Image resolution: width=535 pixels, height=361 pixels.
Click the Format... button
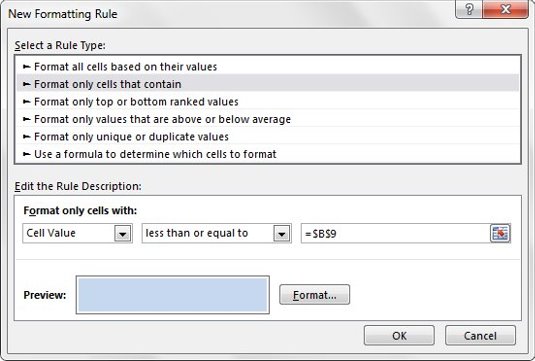coord(314,295)
